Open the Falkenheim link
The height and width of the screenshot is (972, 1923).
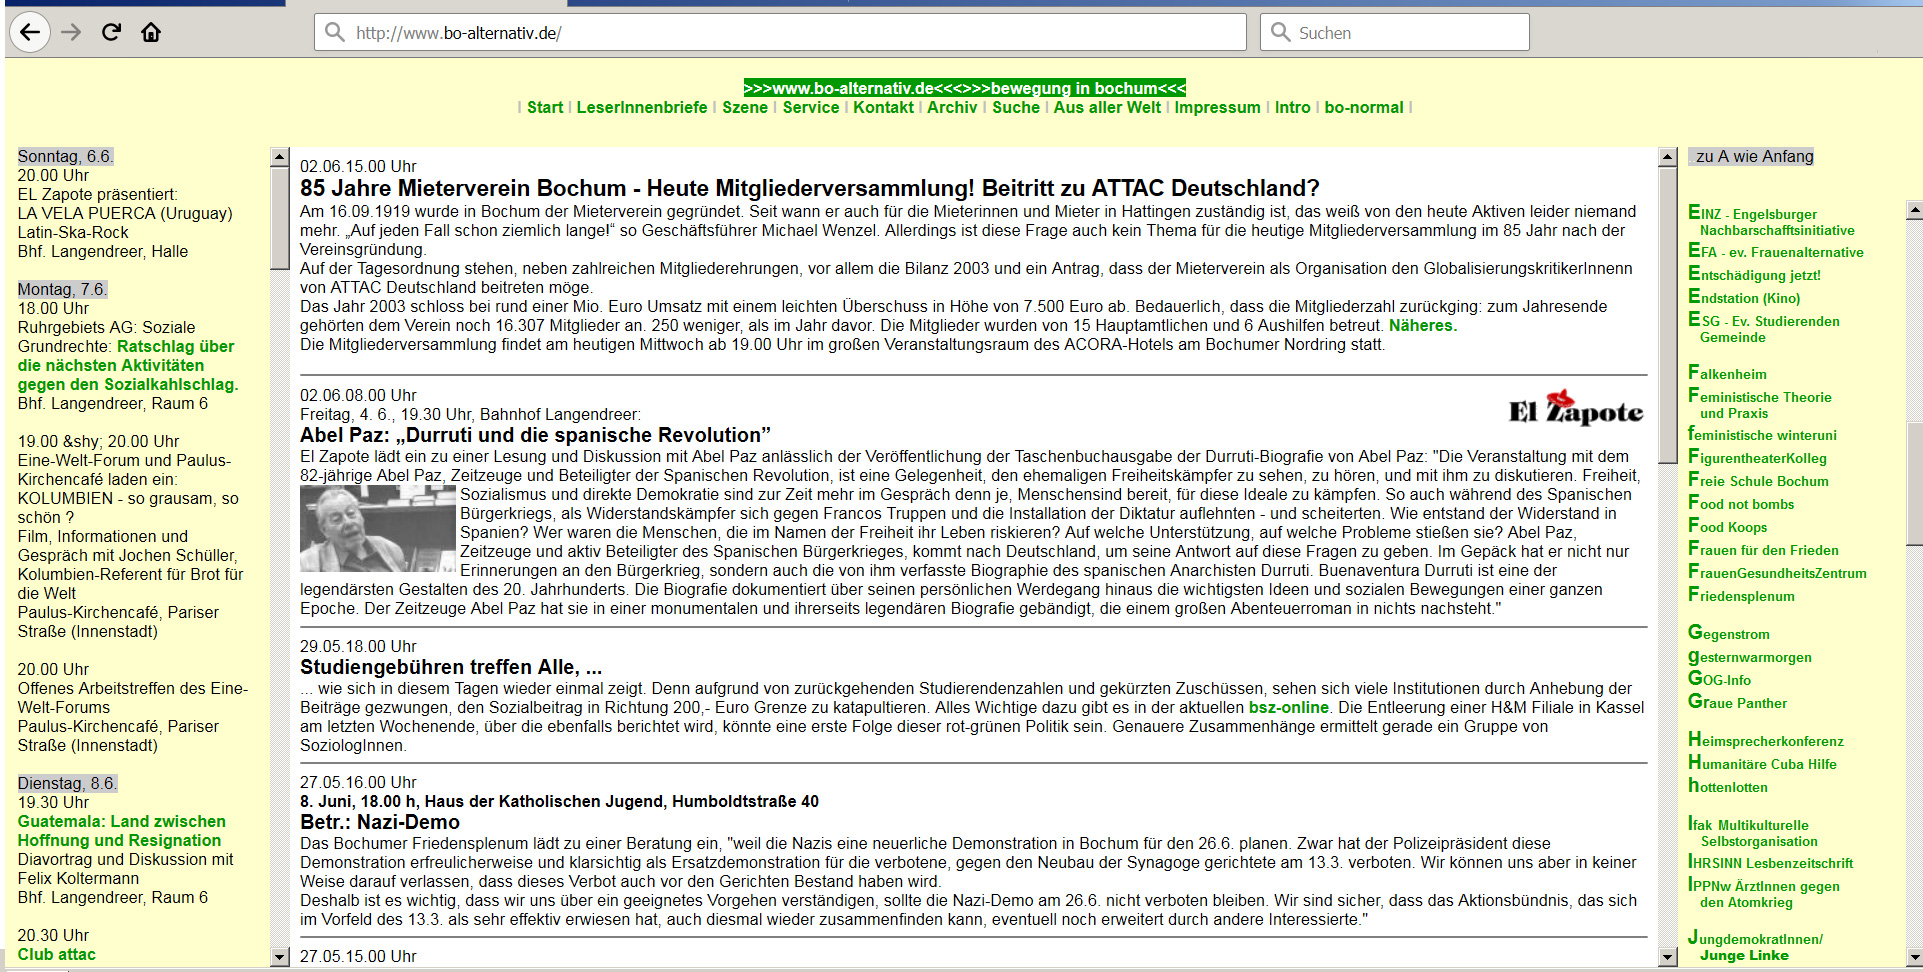point(1727,373)
